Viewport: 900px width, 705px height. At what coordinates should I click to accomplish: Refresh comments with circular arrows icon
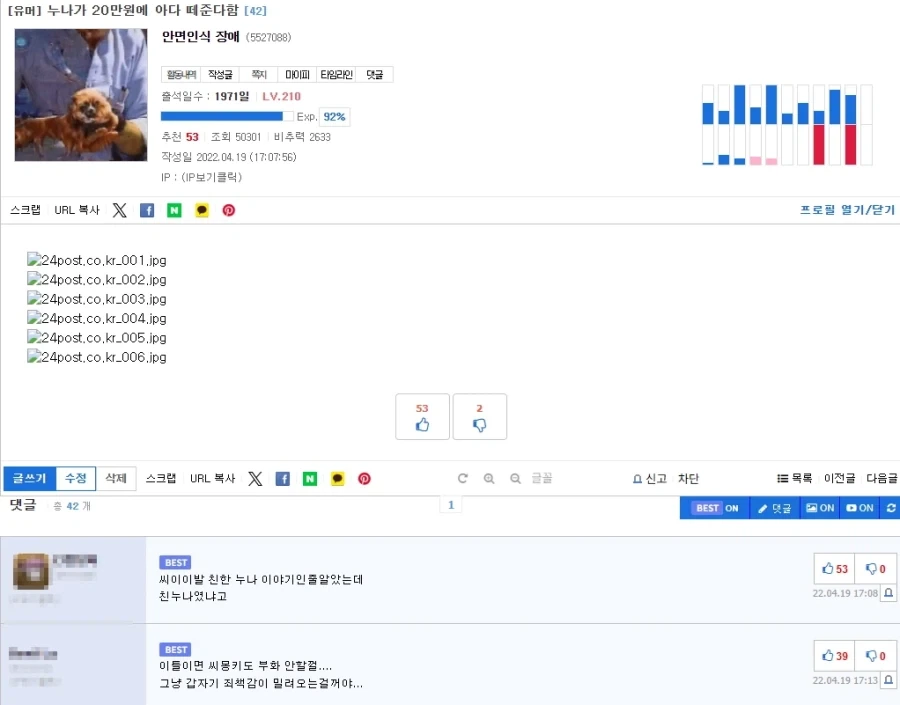click(x=891, y=508)
